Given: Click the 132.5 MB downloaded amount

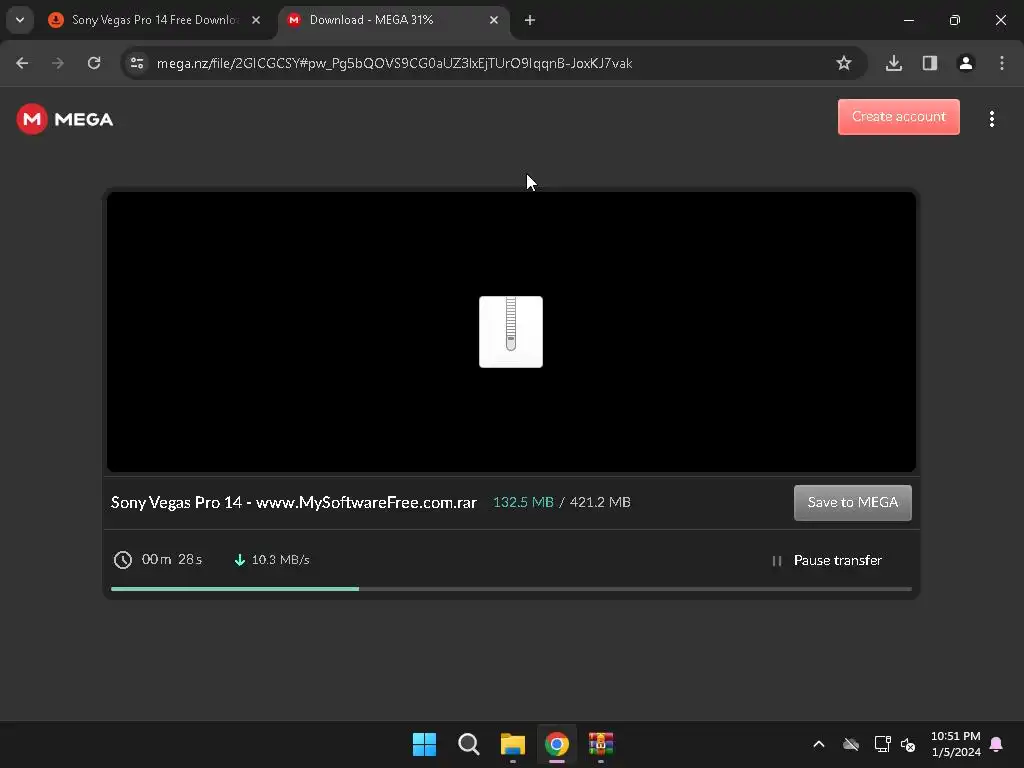Looking at the screenshot, I should 523,502.
